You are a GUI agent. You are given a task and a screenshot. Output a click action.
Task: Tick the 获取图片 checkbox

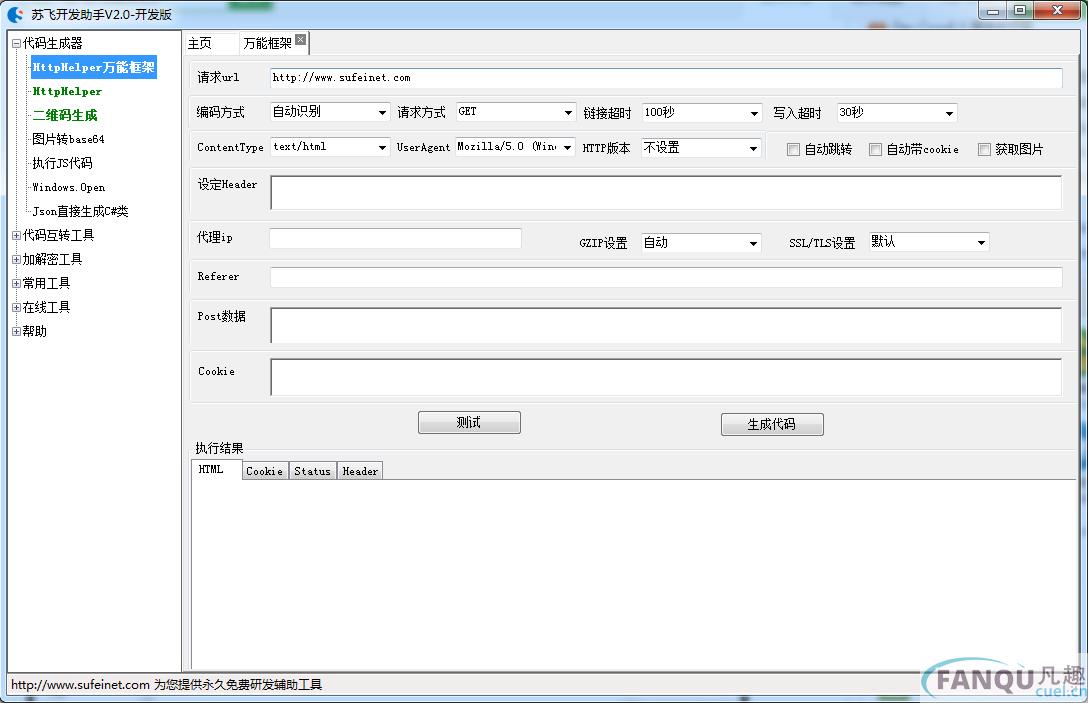985,149
